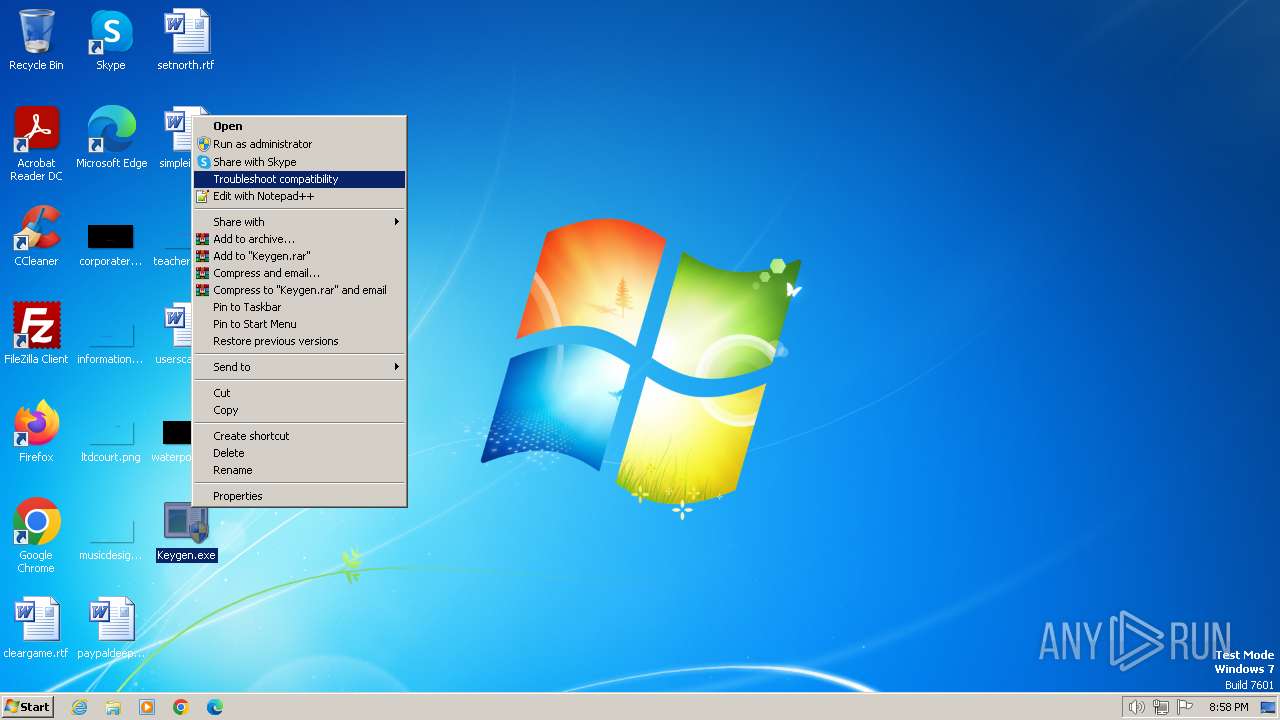The width and height of the screenshot is (1280, 720).
Task: Select the CCleaner desktop shortcut
Action: coord(36,236)
